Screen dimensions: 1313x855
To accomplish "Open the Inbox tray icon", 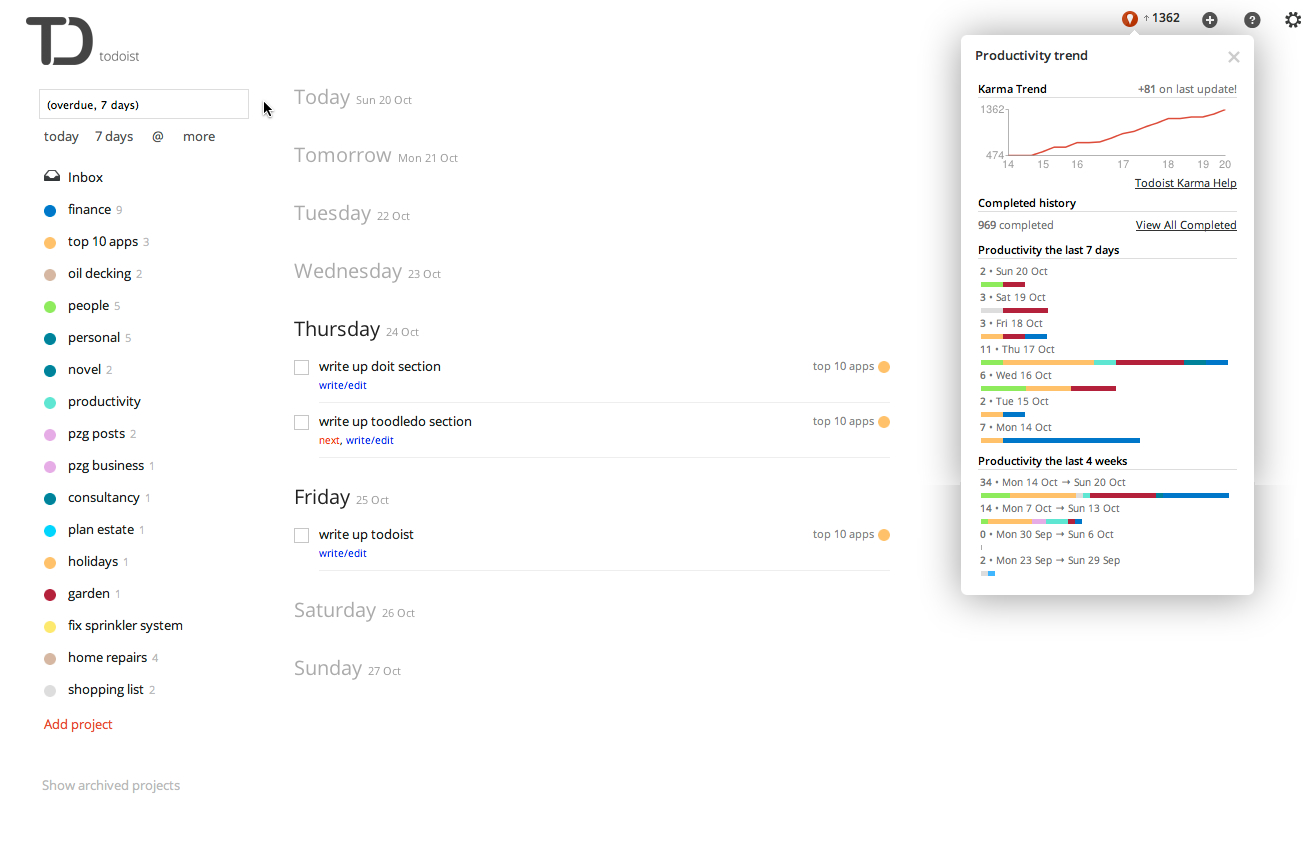I will pos(51,177).
